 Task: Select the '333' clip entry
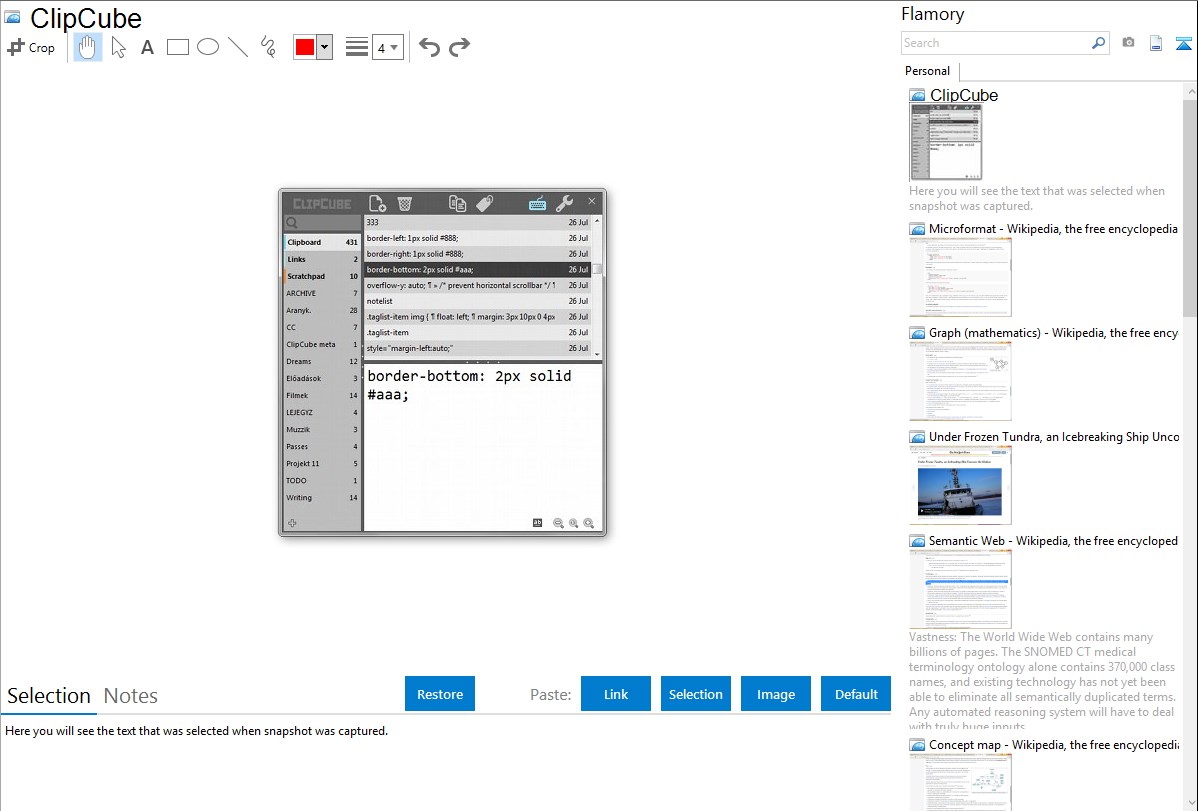[x=478, y=222]
